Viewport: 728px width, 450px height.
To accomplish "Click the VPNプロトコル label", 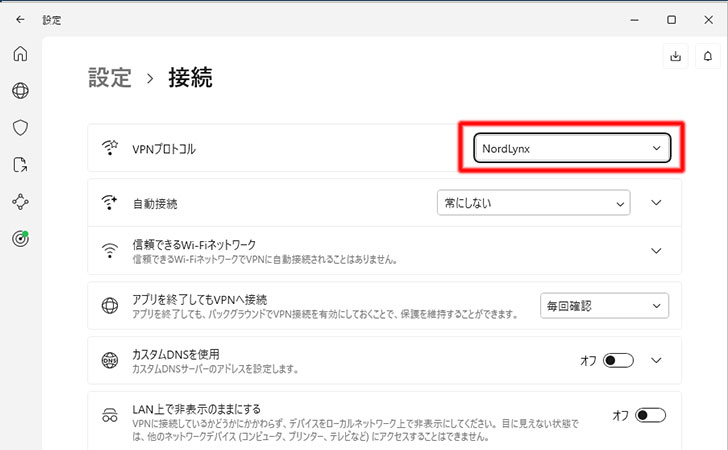I will pyautogui.click(x=164, y=149).
